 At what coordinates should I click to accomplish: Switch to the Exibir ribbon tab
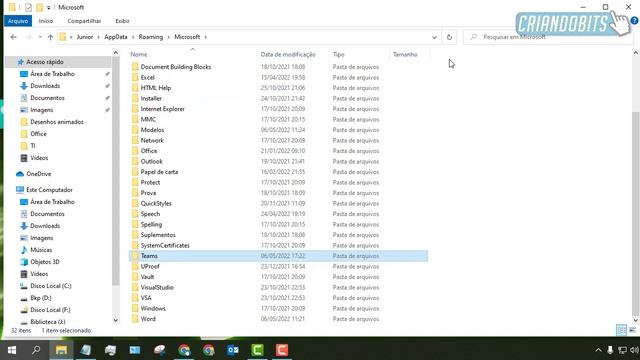coord(122,21)
